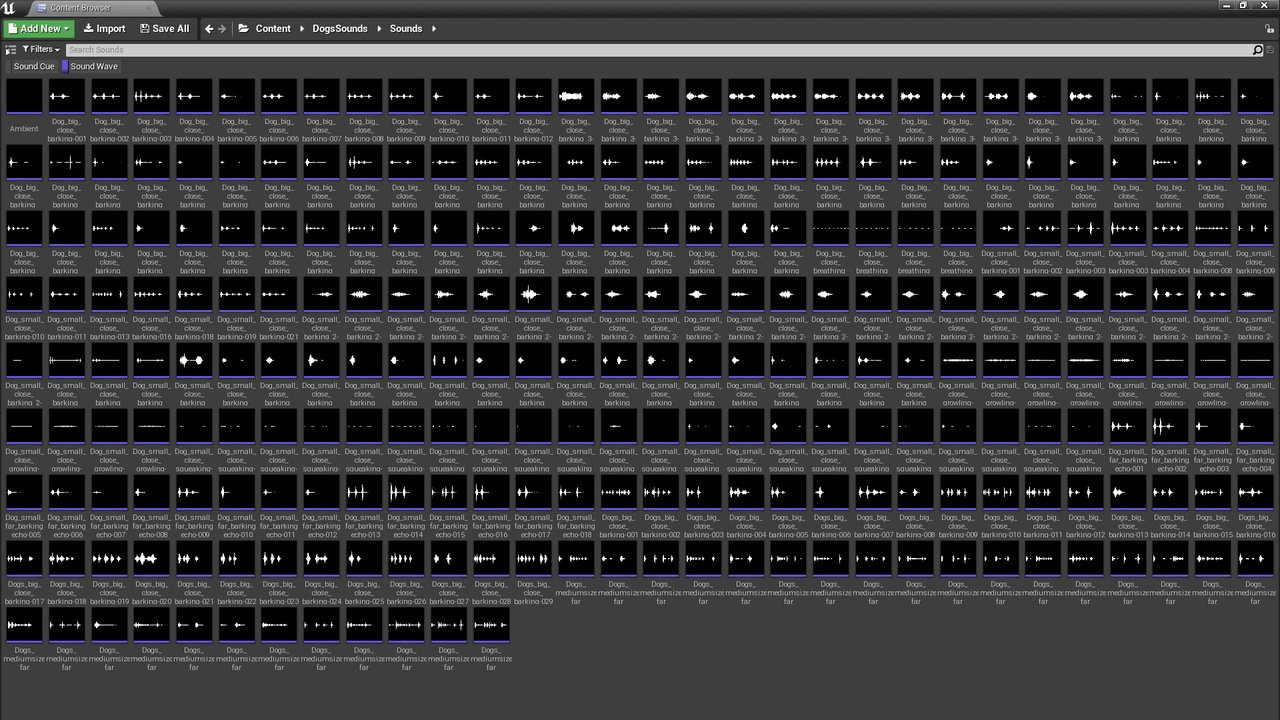This screenshot has height=720, width=1280.
Task: Select Dogs_big_close_barking-016 sound wave
Action: [x=1255, y=504]
